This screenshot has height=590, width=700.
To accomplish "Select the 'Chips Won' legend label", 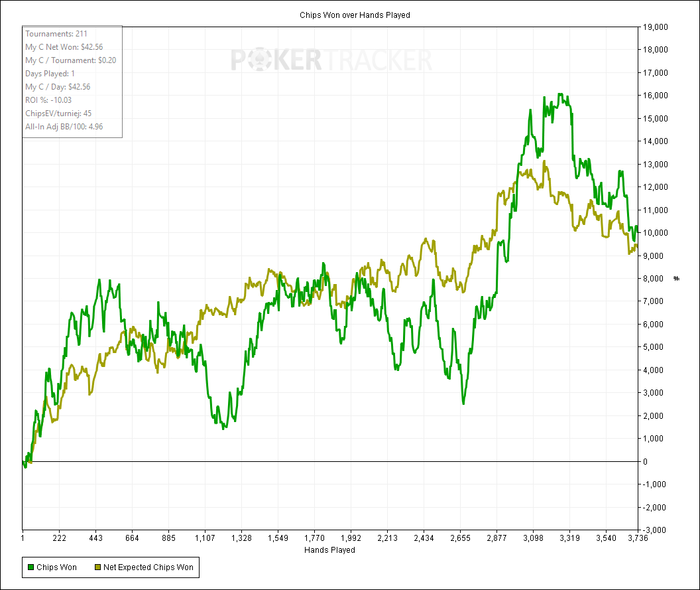I will tap(57, 567).
